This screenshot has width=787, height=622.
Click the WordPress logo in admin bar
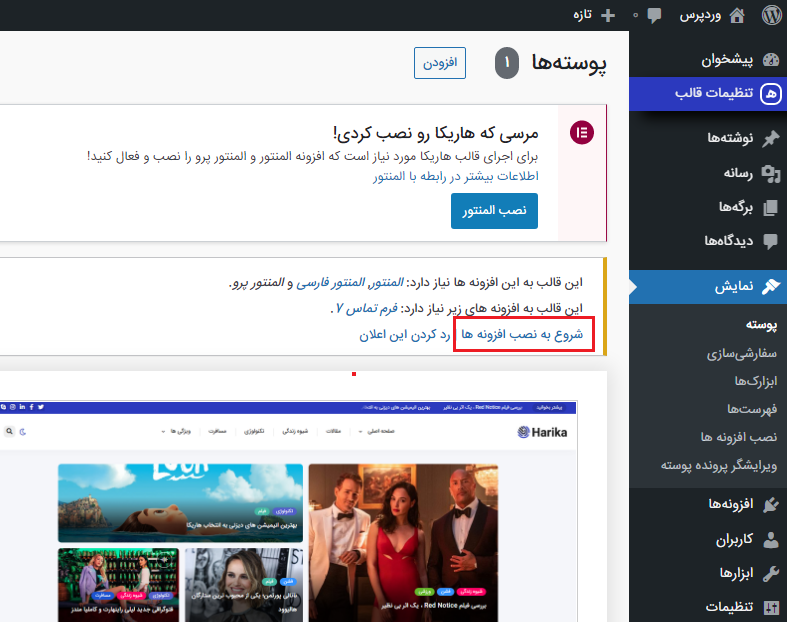(x=771, y=15)
